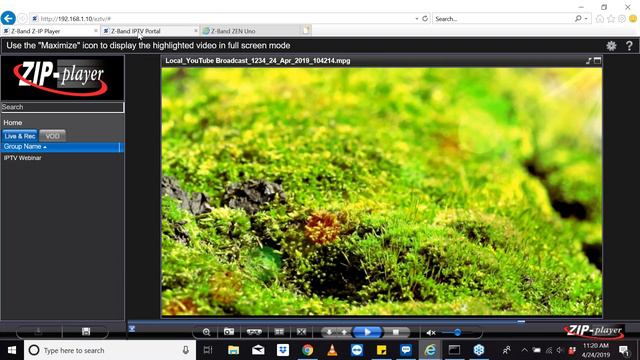Open the IPTV Webinar group
Image resolution: width=640 pixels, height=360 pixels.
(23, 158)
